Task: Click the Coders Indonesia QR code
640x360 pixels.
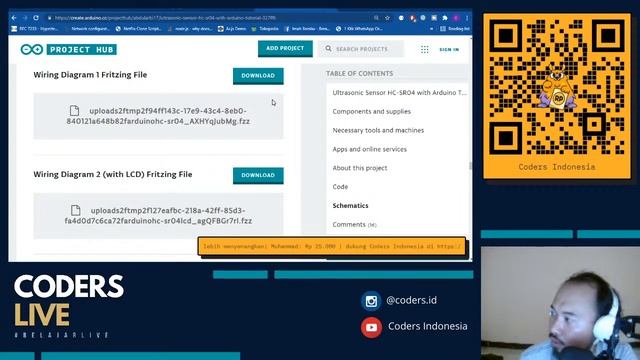Action: pyautogui.click(x=557, y=87)
